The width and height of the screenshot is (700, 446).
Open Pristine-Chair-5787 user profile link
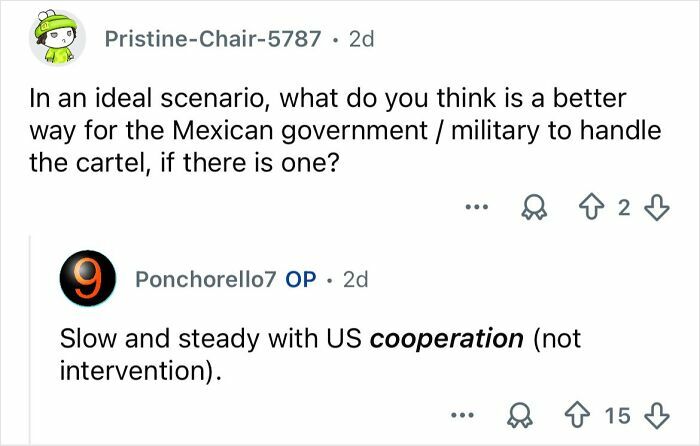click(x=213, y=39)
